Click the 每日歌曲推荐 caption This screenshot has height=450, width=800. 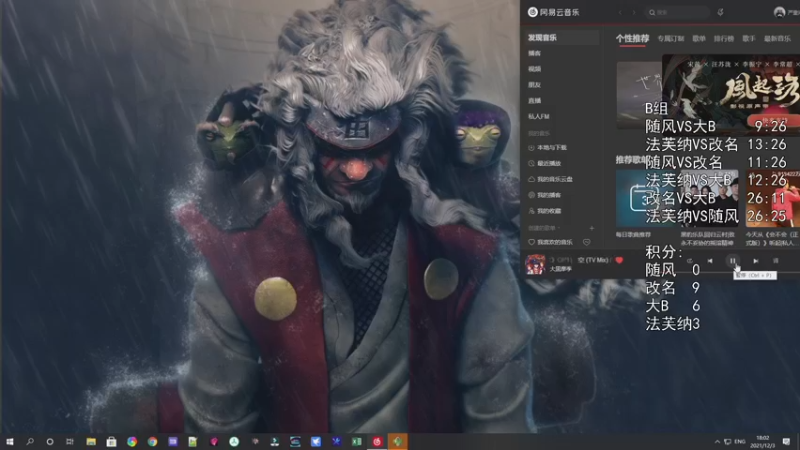(633, 235)
